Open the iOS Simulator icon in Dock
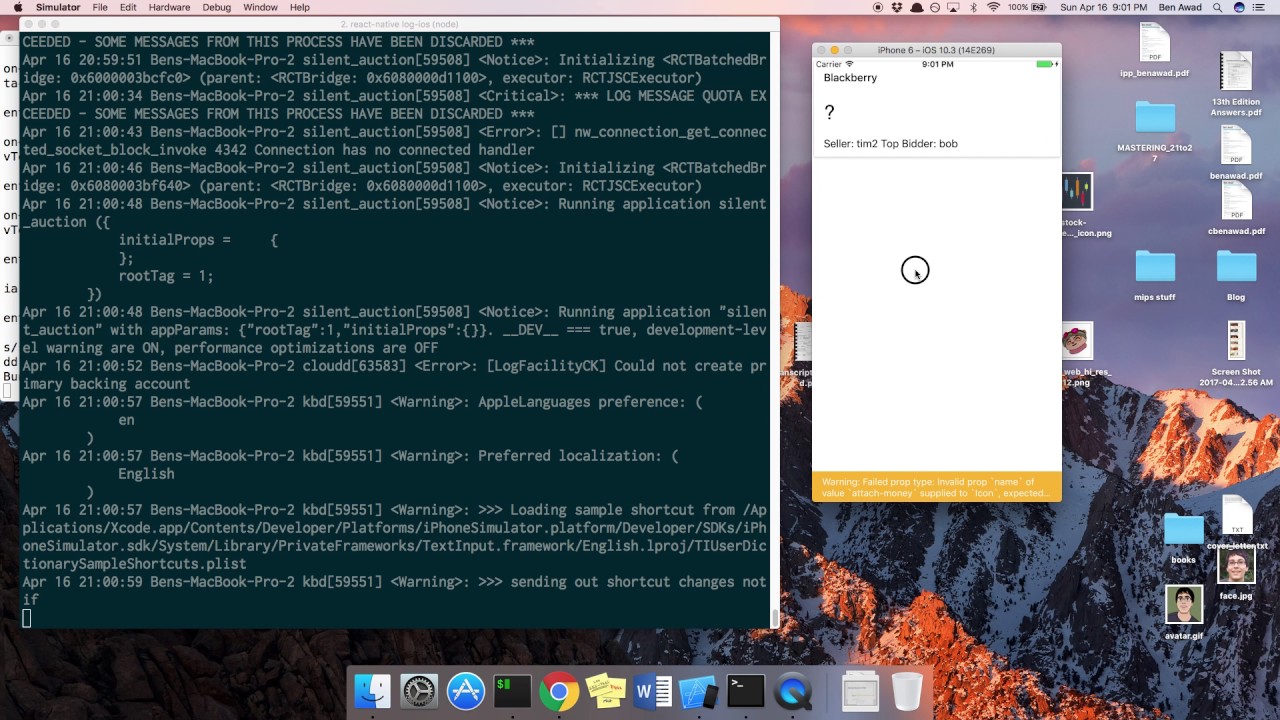The height and width of the screenshot is (720, 1280). (698, 691)
